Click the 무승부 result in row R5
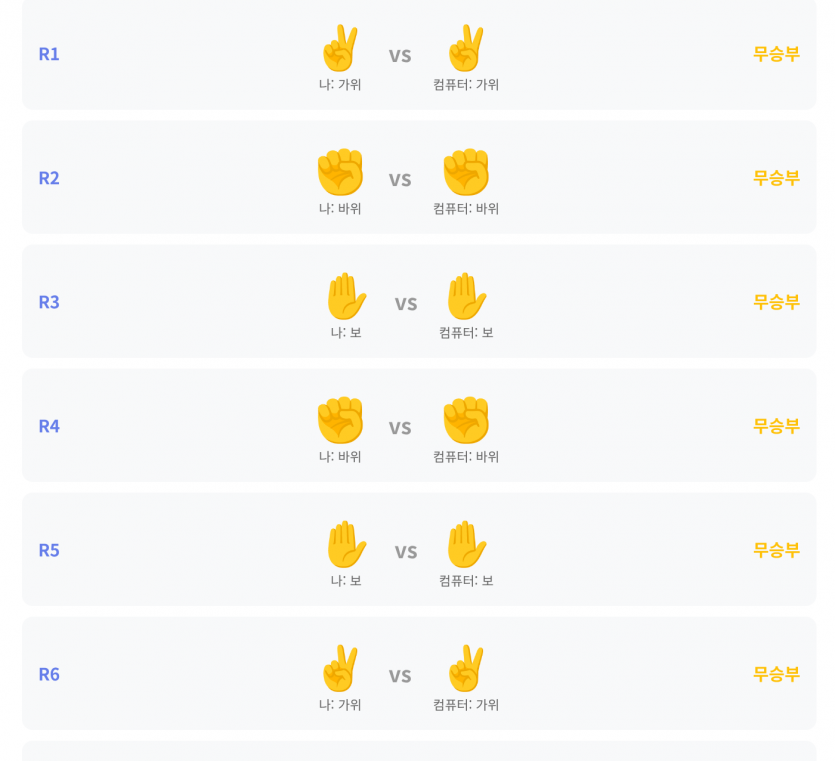Viewport: 835px width, 761px height. pyautogui.click(x=776, y=550)
